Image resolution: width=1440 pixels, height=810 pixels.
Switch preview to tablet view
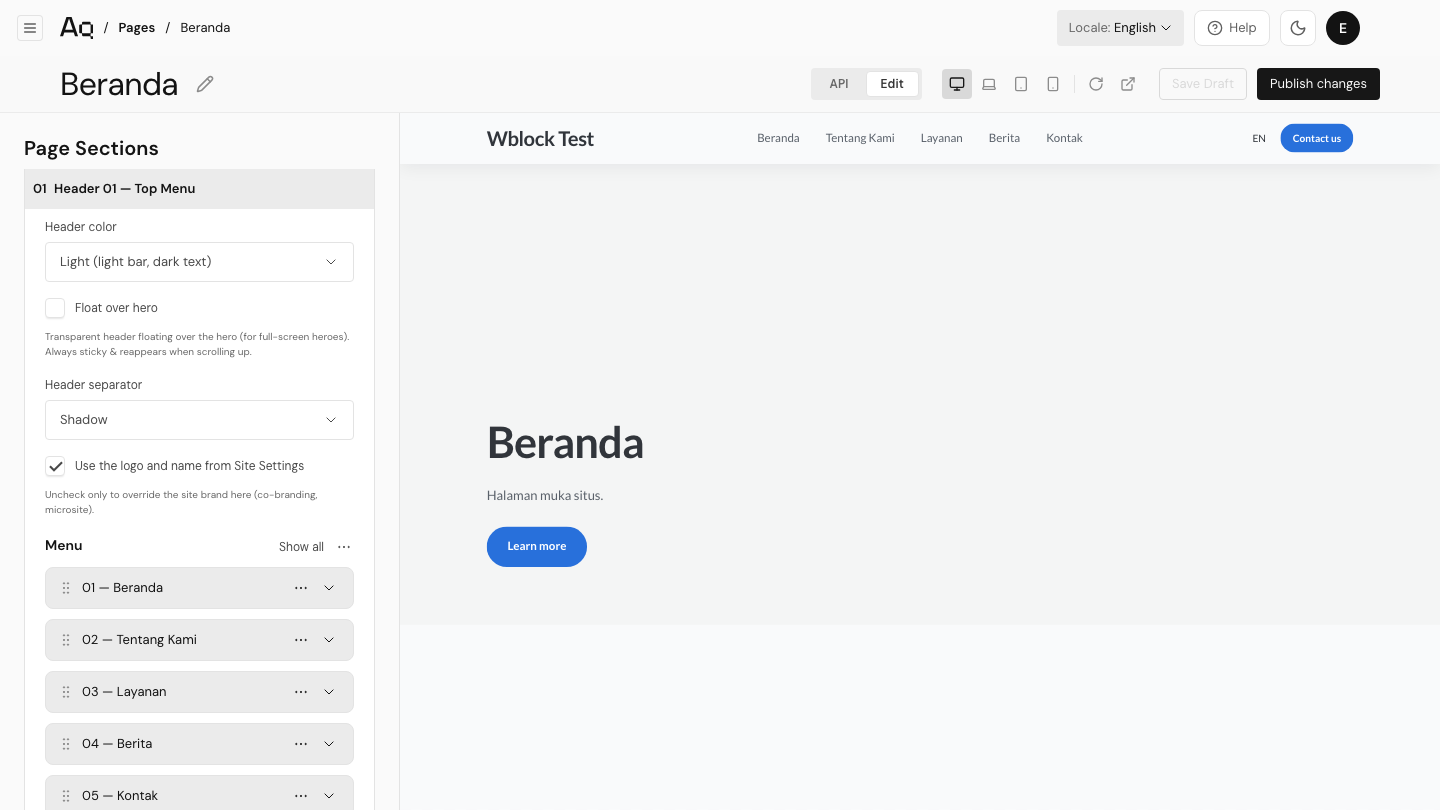pyautogui.click(x=1021, y=84)
